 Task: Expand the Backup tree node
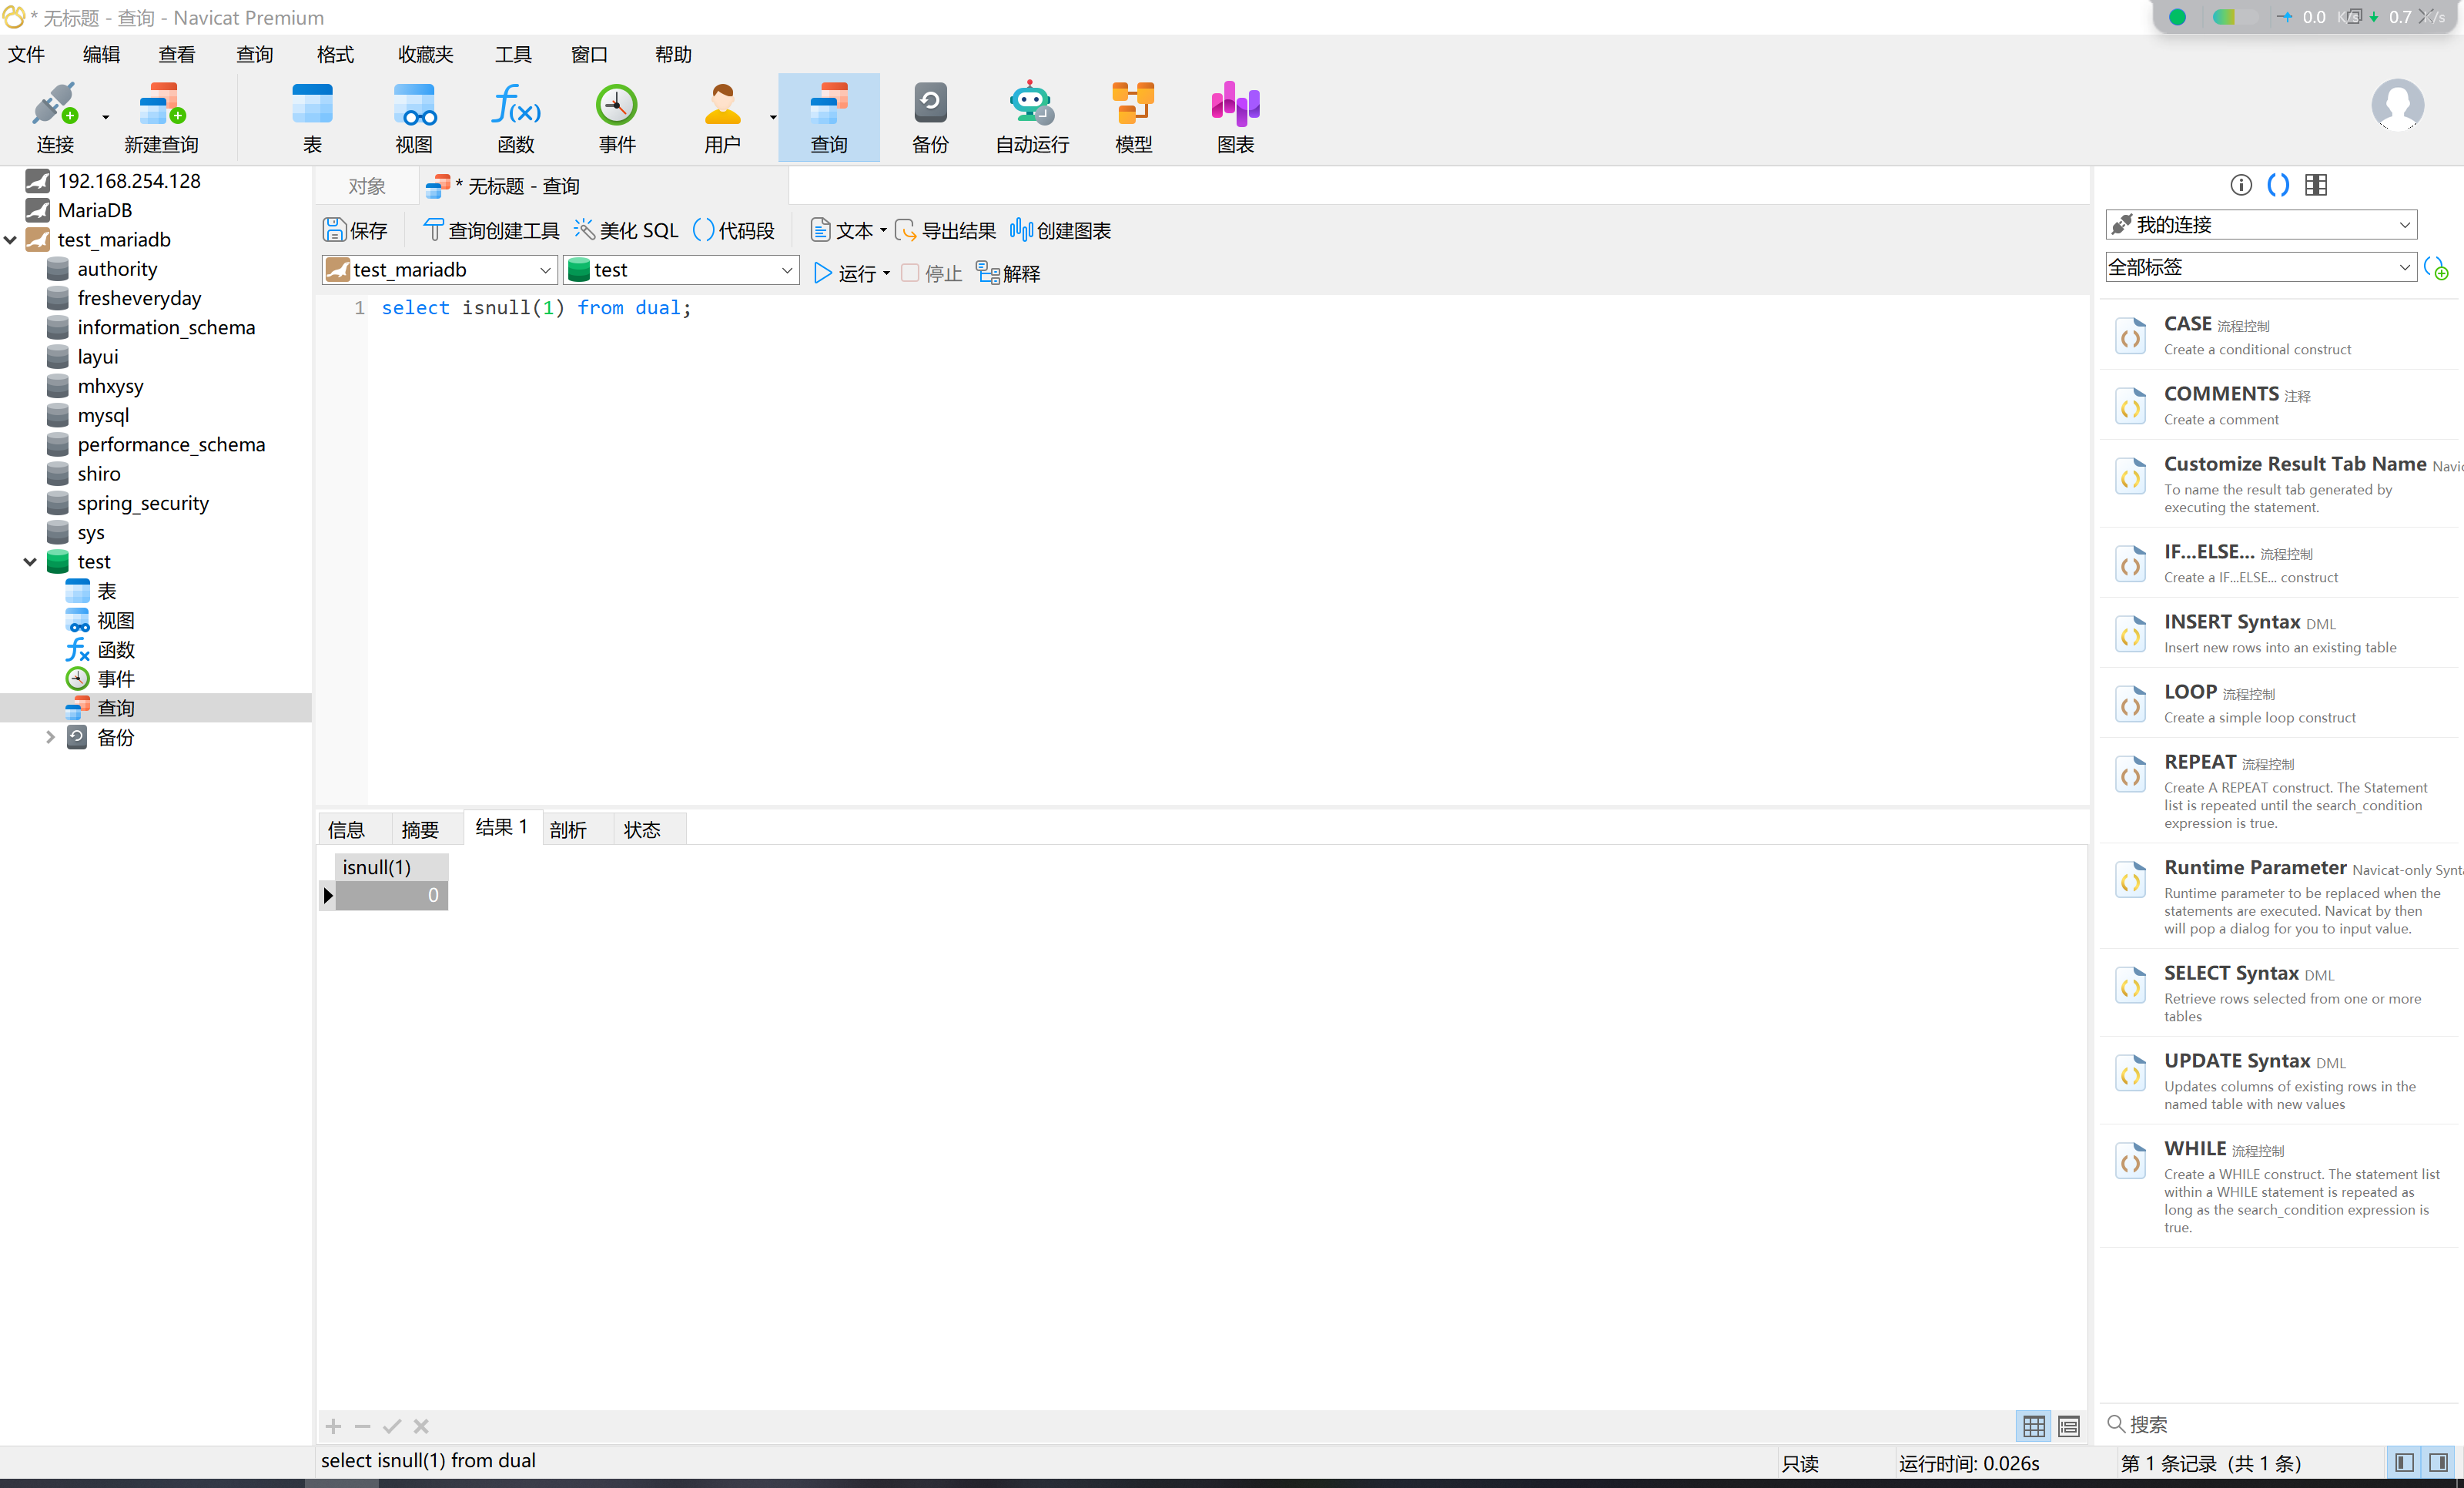pyautogui.click(x=50, y=737)
